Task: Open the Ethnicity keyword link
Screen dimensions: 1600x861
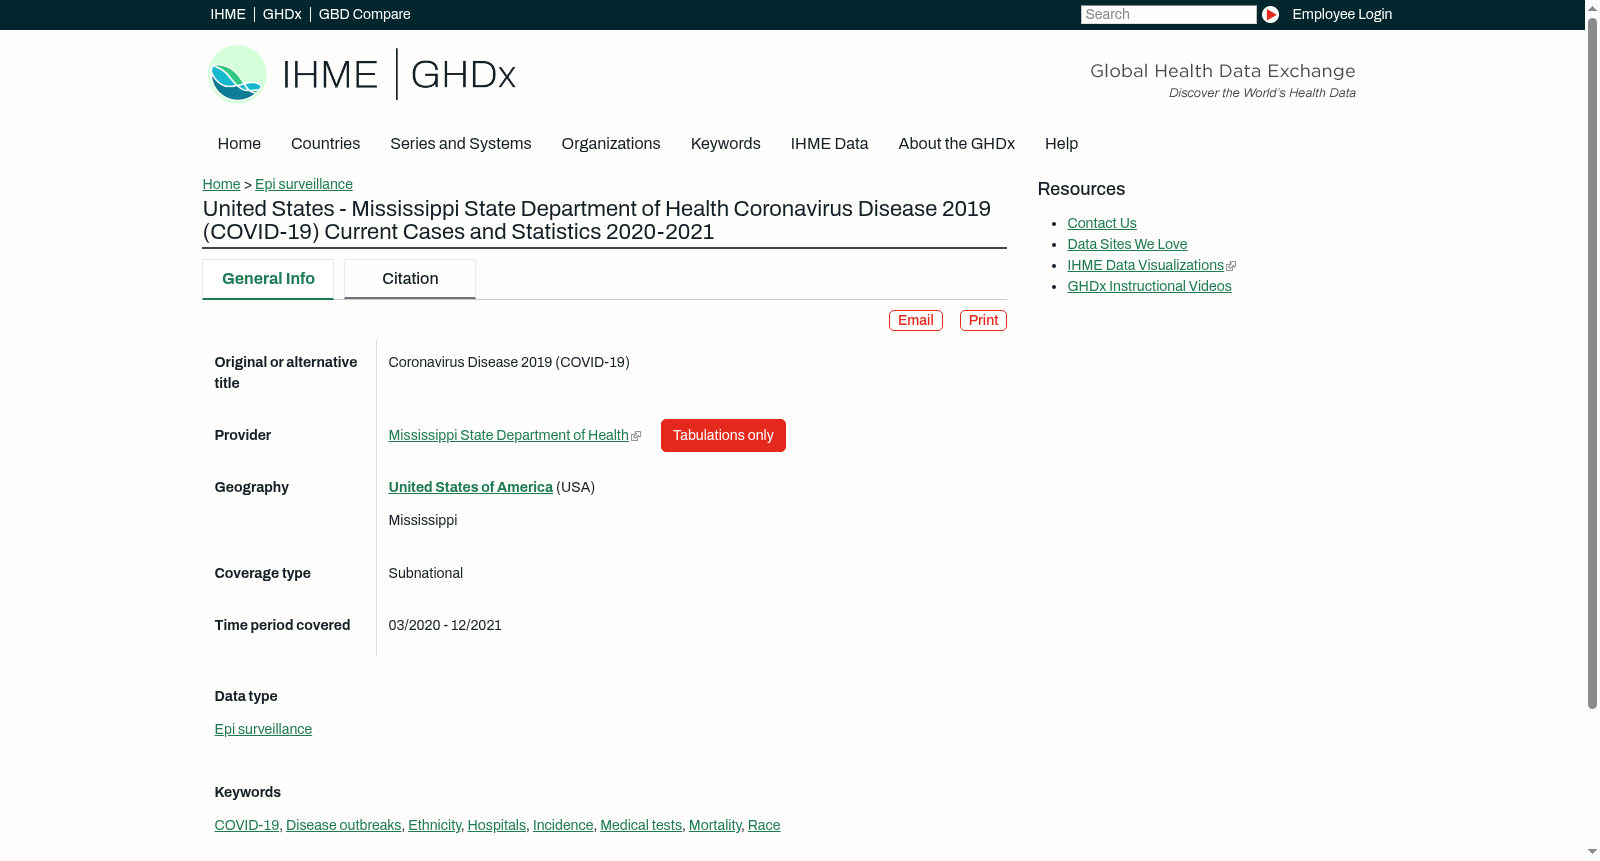Action: point(434,825)
